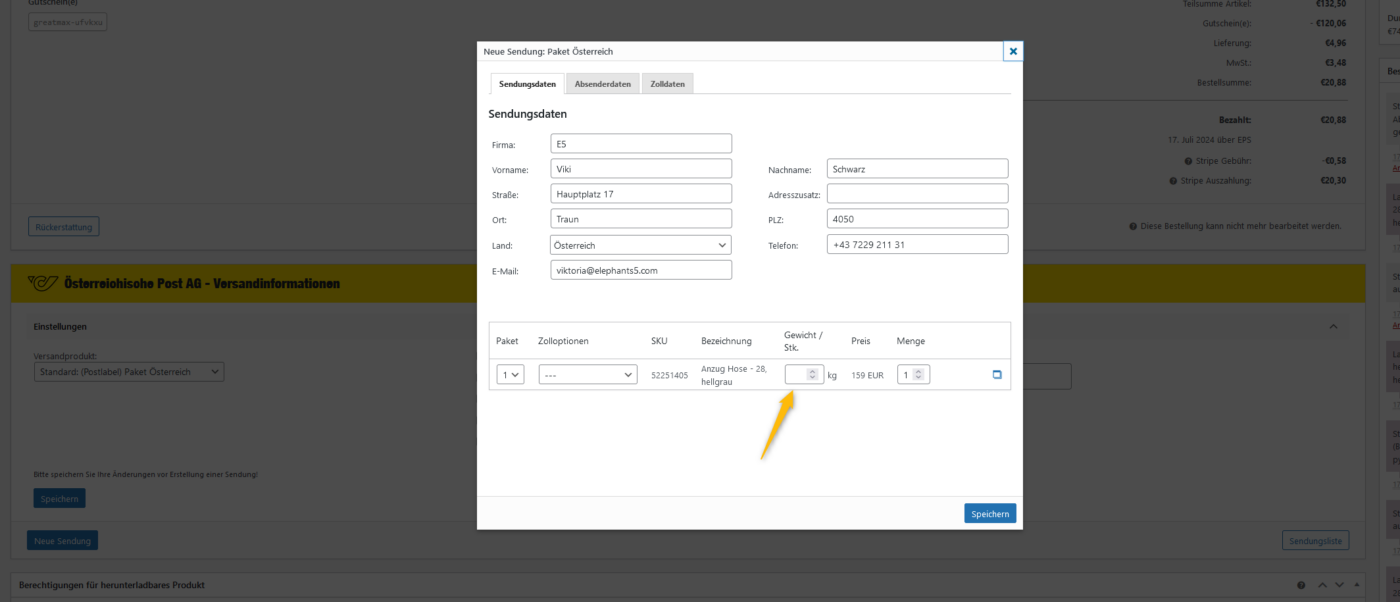Viewport: 1400px width, 602px height.
Task: Click the Sendungsliste button
Action: coord(1315,541)
